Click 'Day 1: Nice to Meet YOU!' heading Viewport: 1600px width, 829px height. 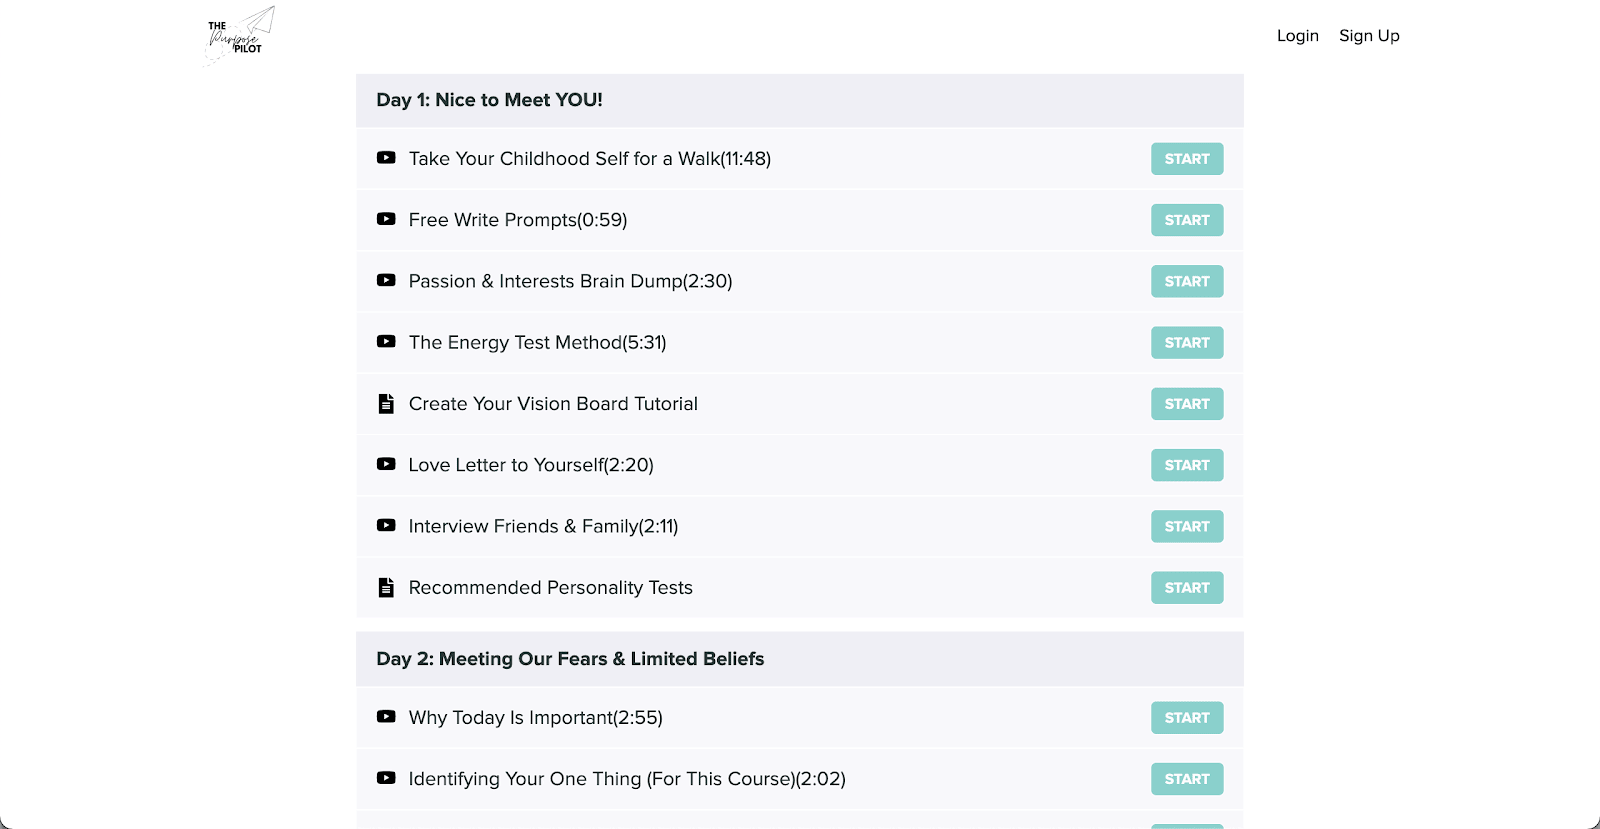489,100
